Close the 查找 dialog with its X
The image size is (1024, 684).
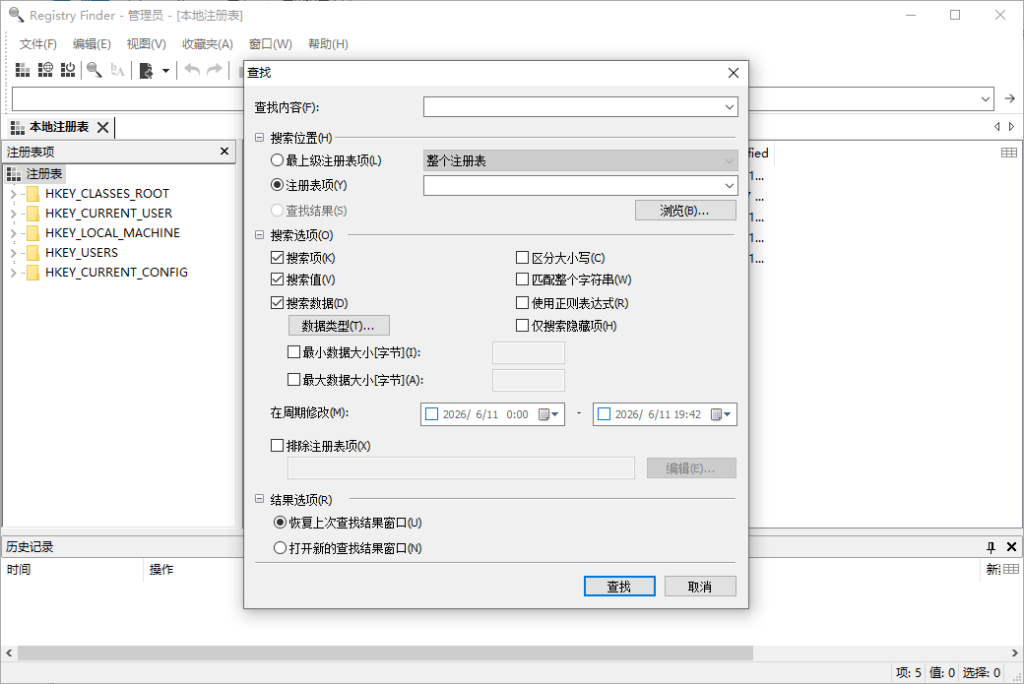point(733,73)
